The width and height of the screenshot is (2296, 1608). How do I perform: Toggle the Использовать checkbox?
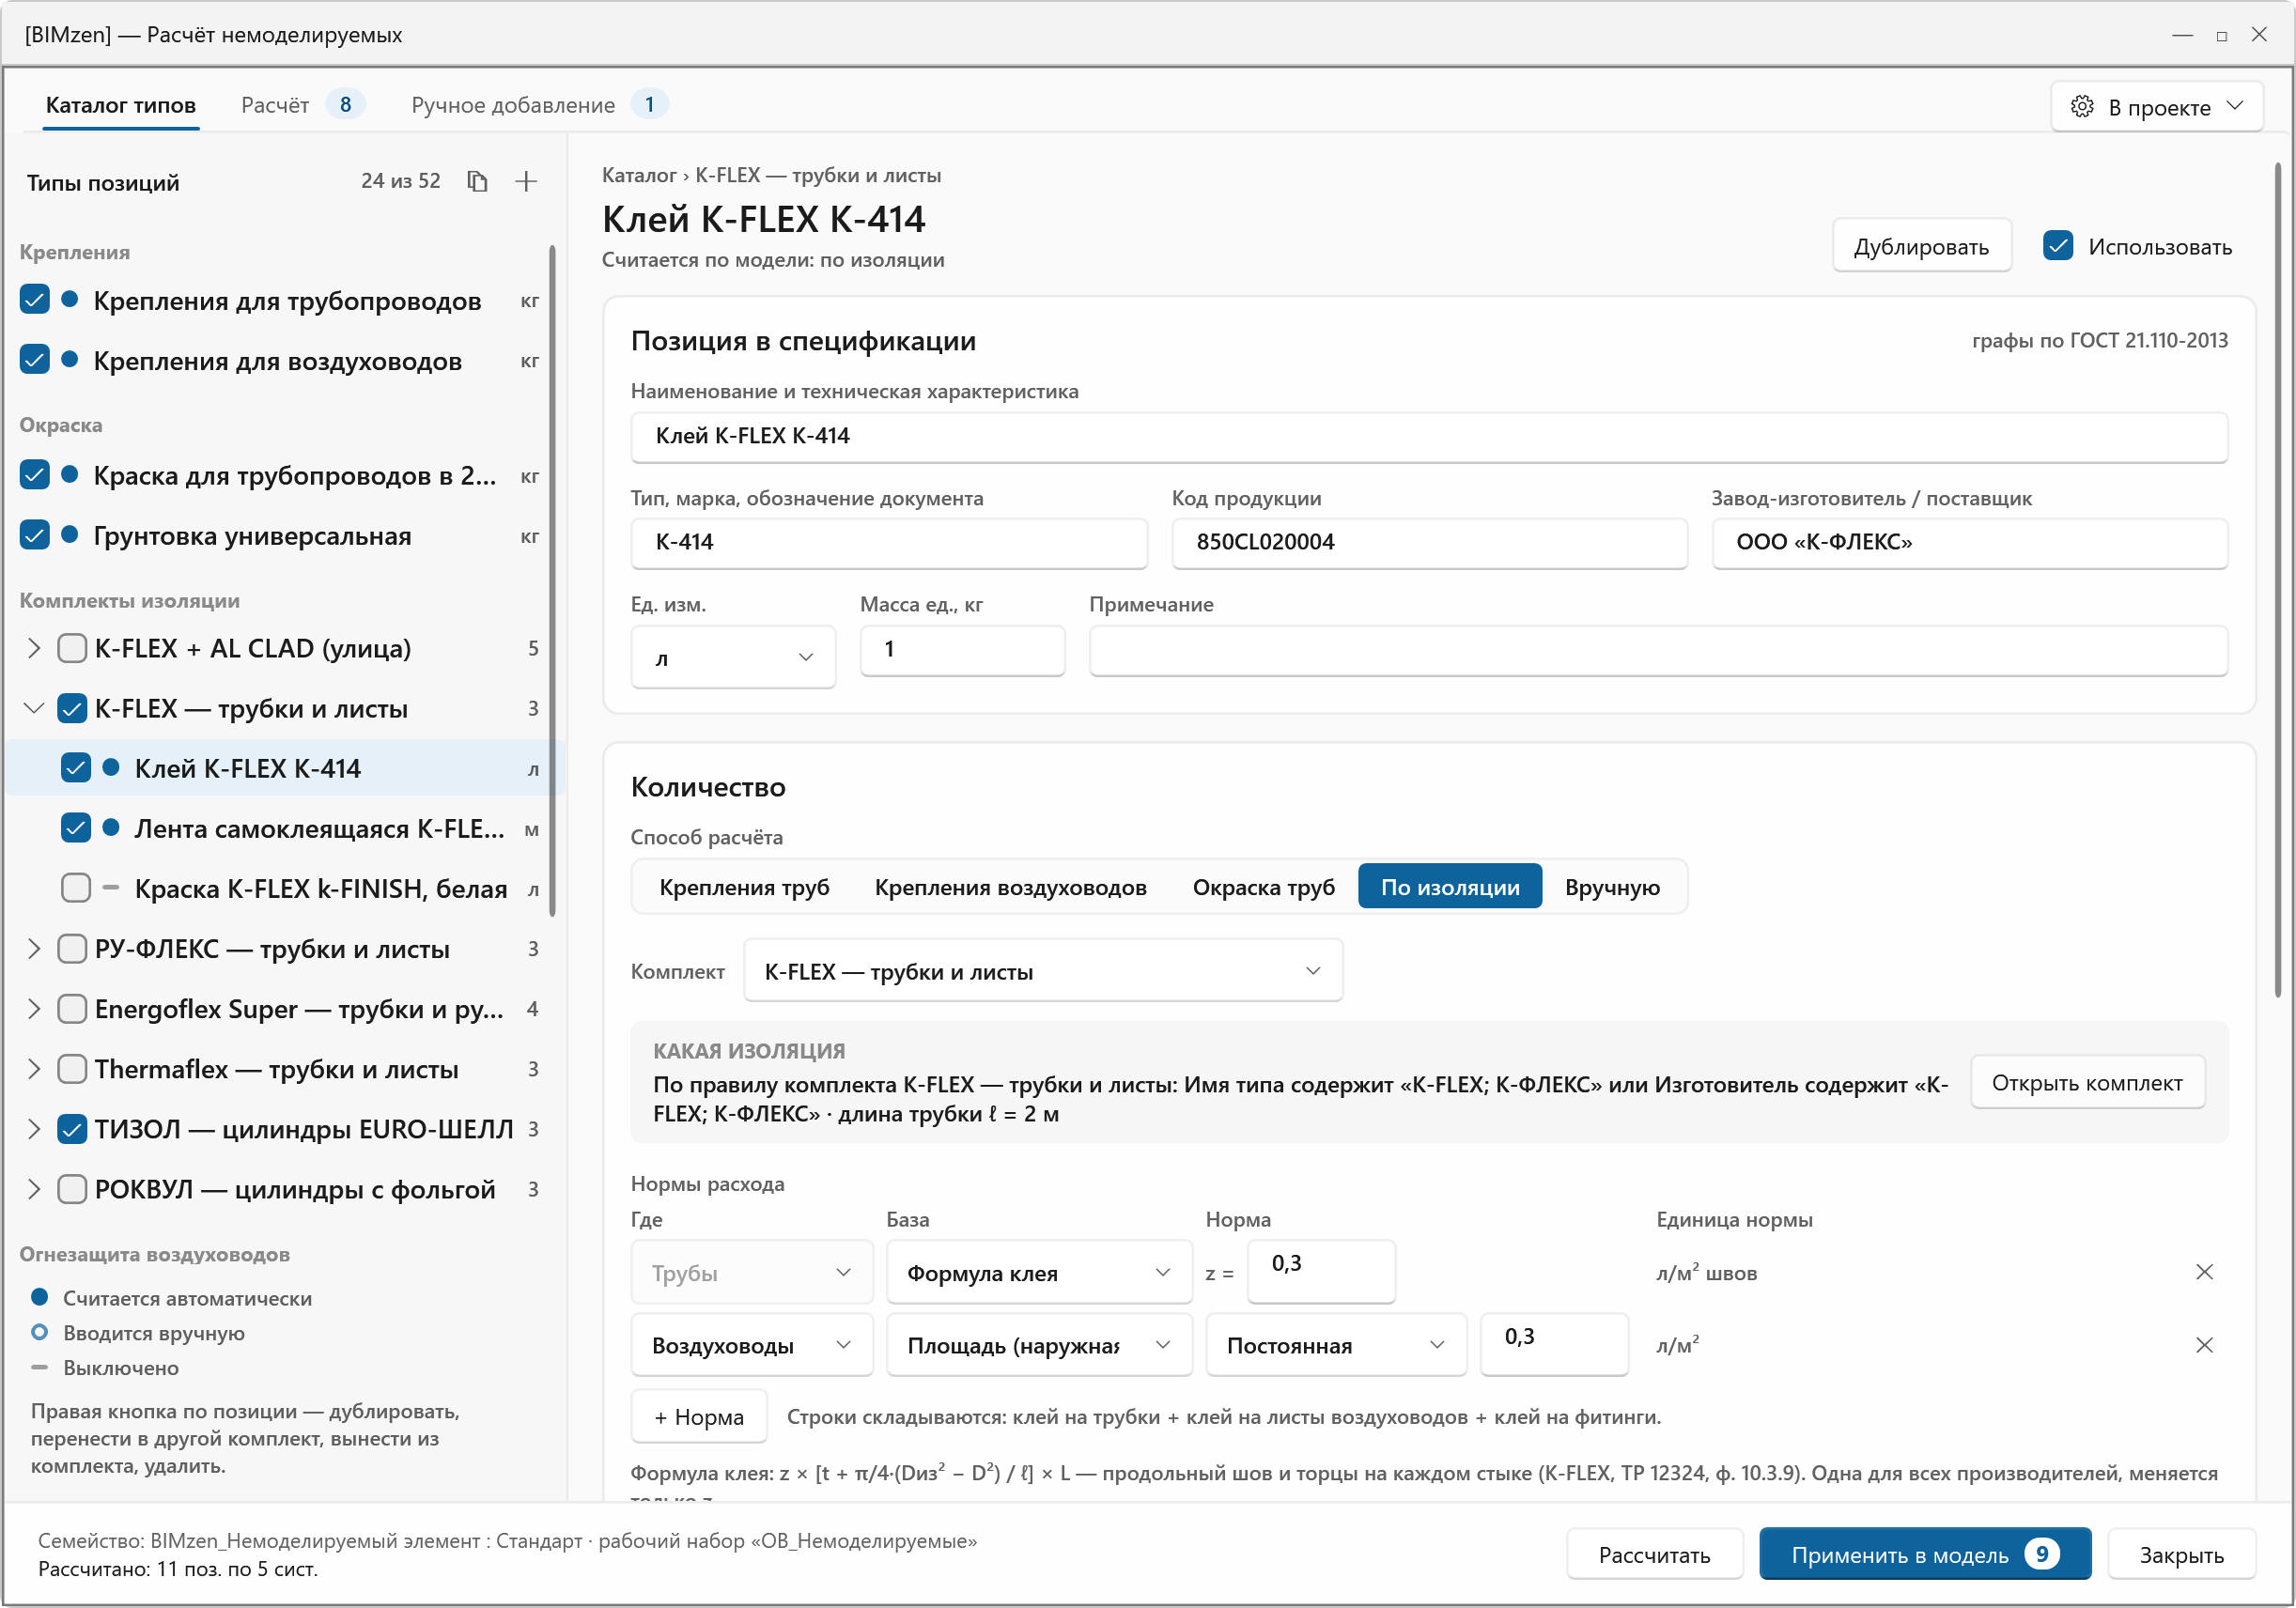point(2058,246)
